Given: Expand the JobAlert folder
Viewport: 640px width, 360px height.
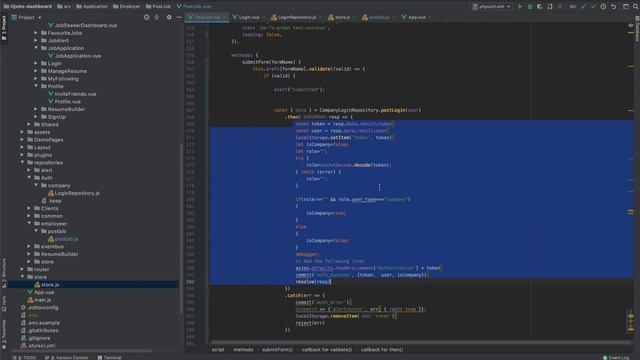Looking at the screenshot, I should [x=36, y=40].
